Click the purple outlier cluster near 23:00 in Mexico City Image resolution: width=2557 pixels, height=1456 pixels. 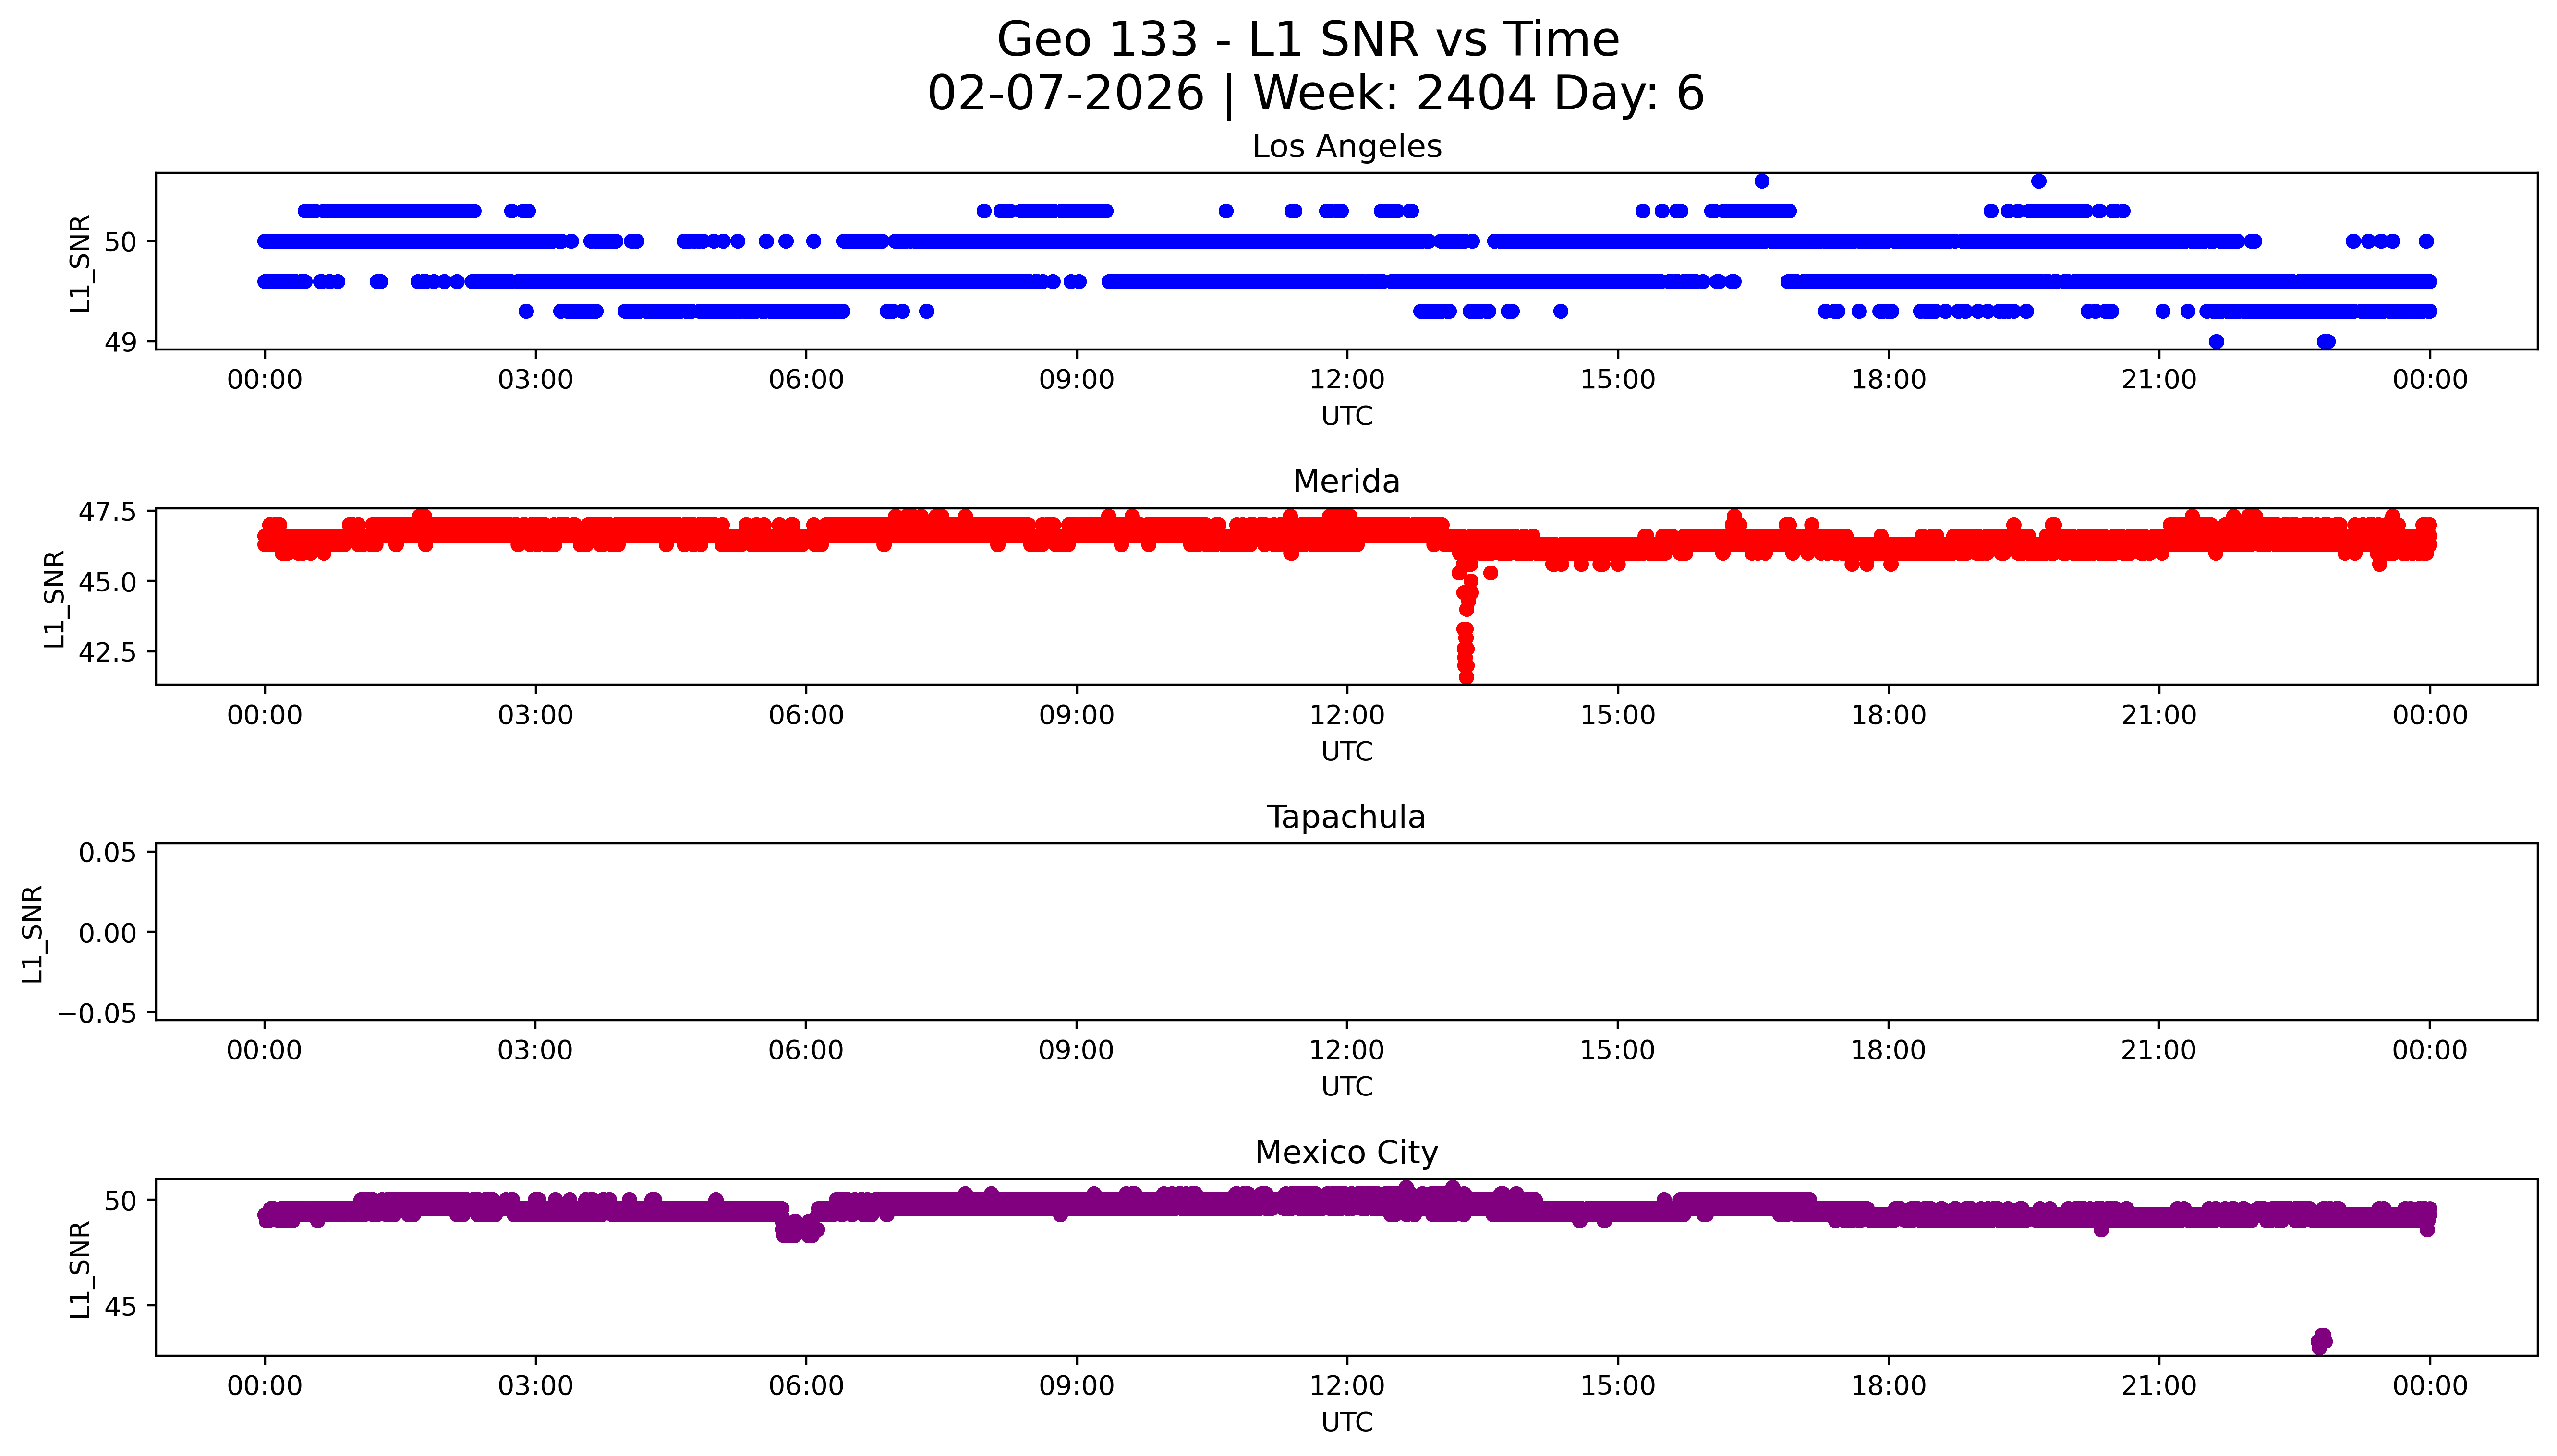click(x=2321, y=1341)
